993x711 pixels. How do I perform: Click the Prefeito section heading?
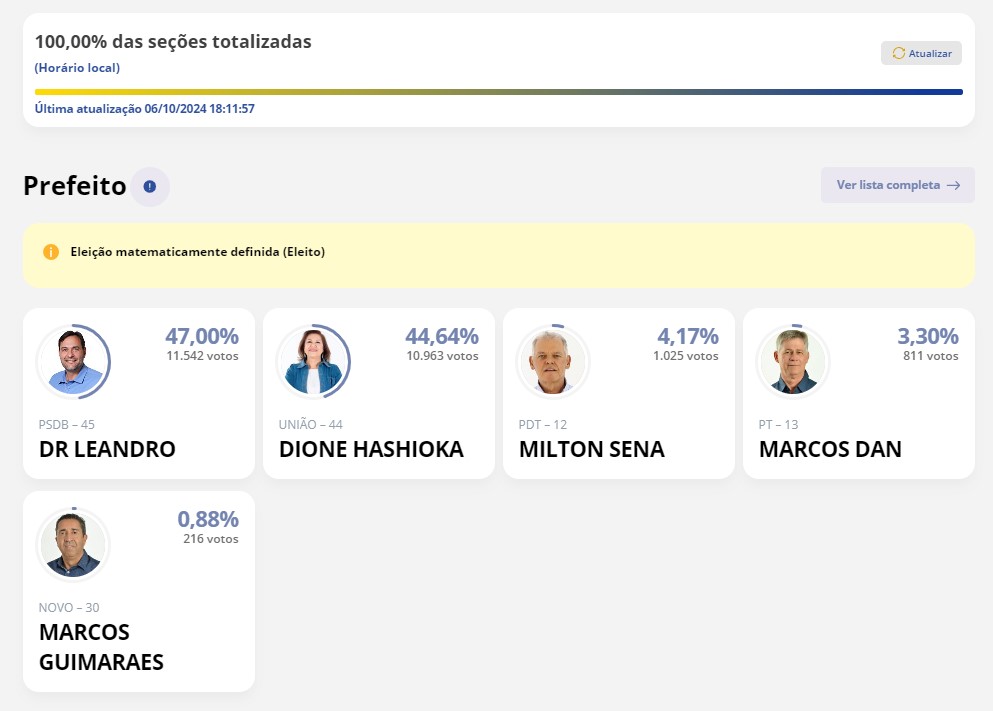75,186
